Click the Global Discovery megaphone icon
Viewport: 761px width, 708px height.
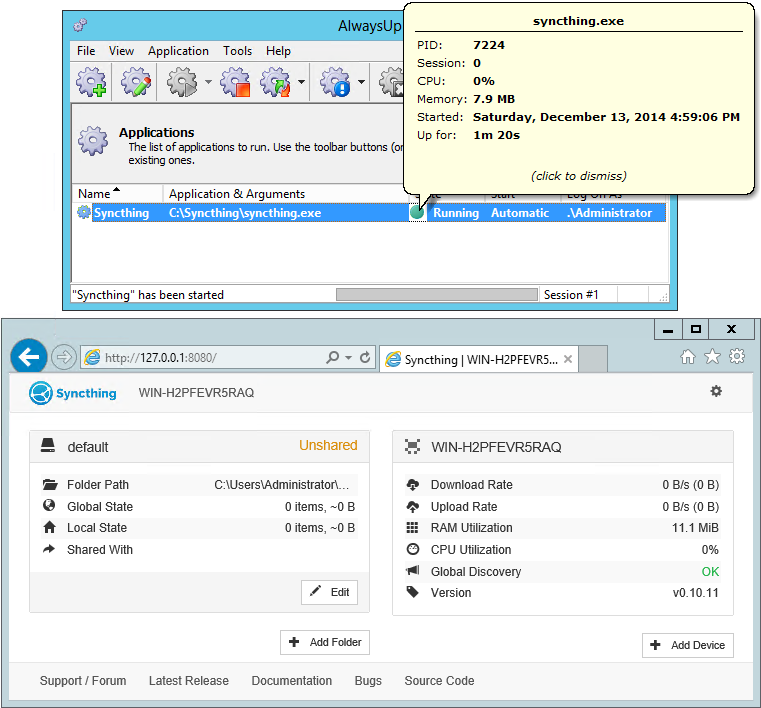click(413, 570)
